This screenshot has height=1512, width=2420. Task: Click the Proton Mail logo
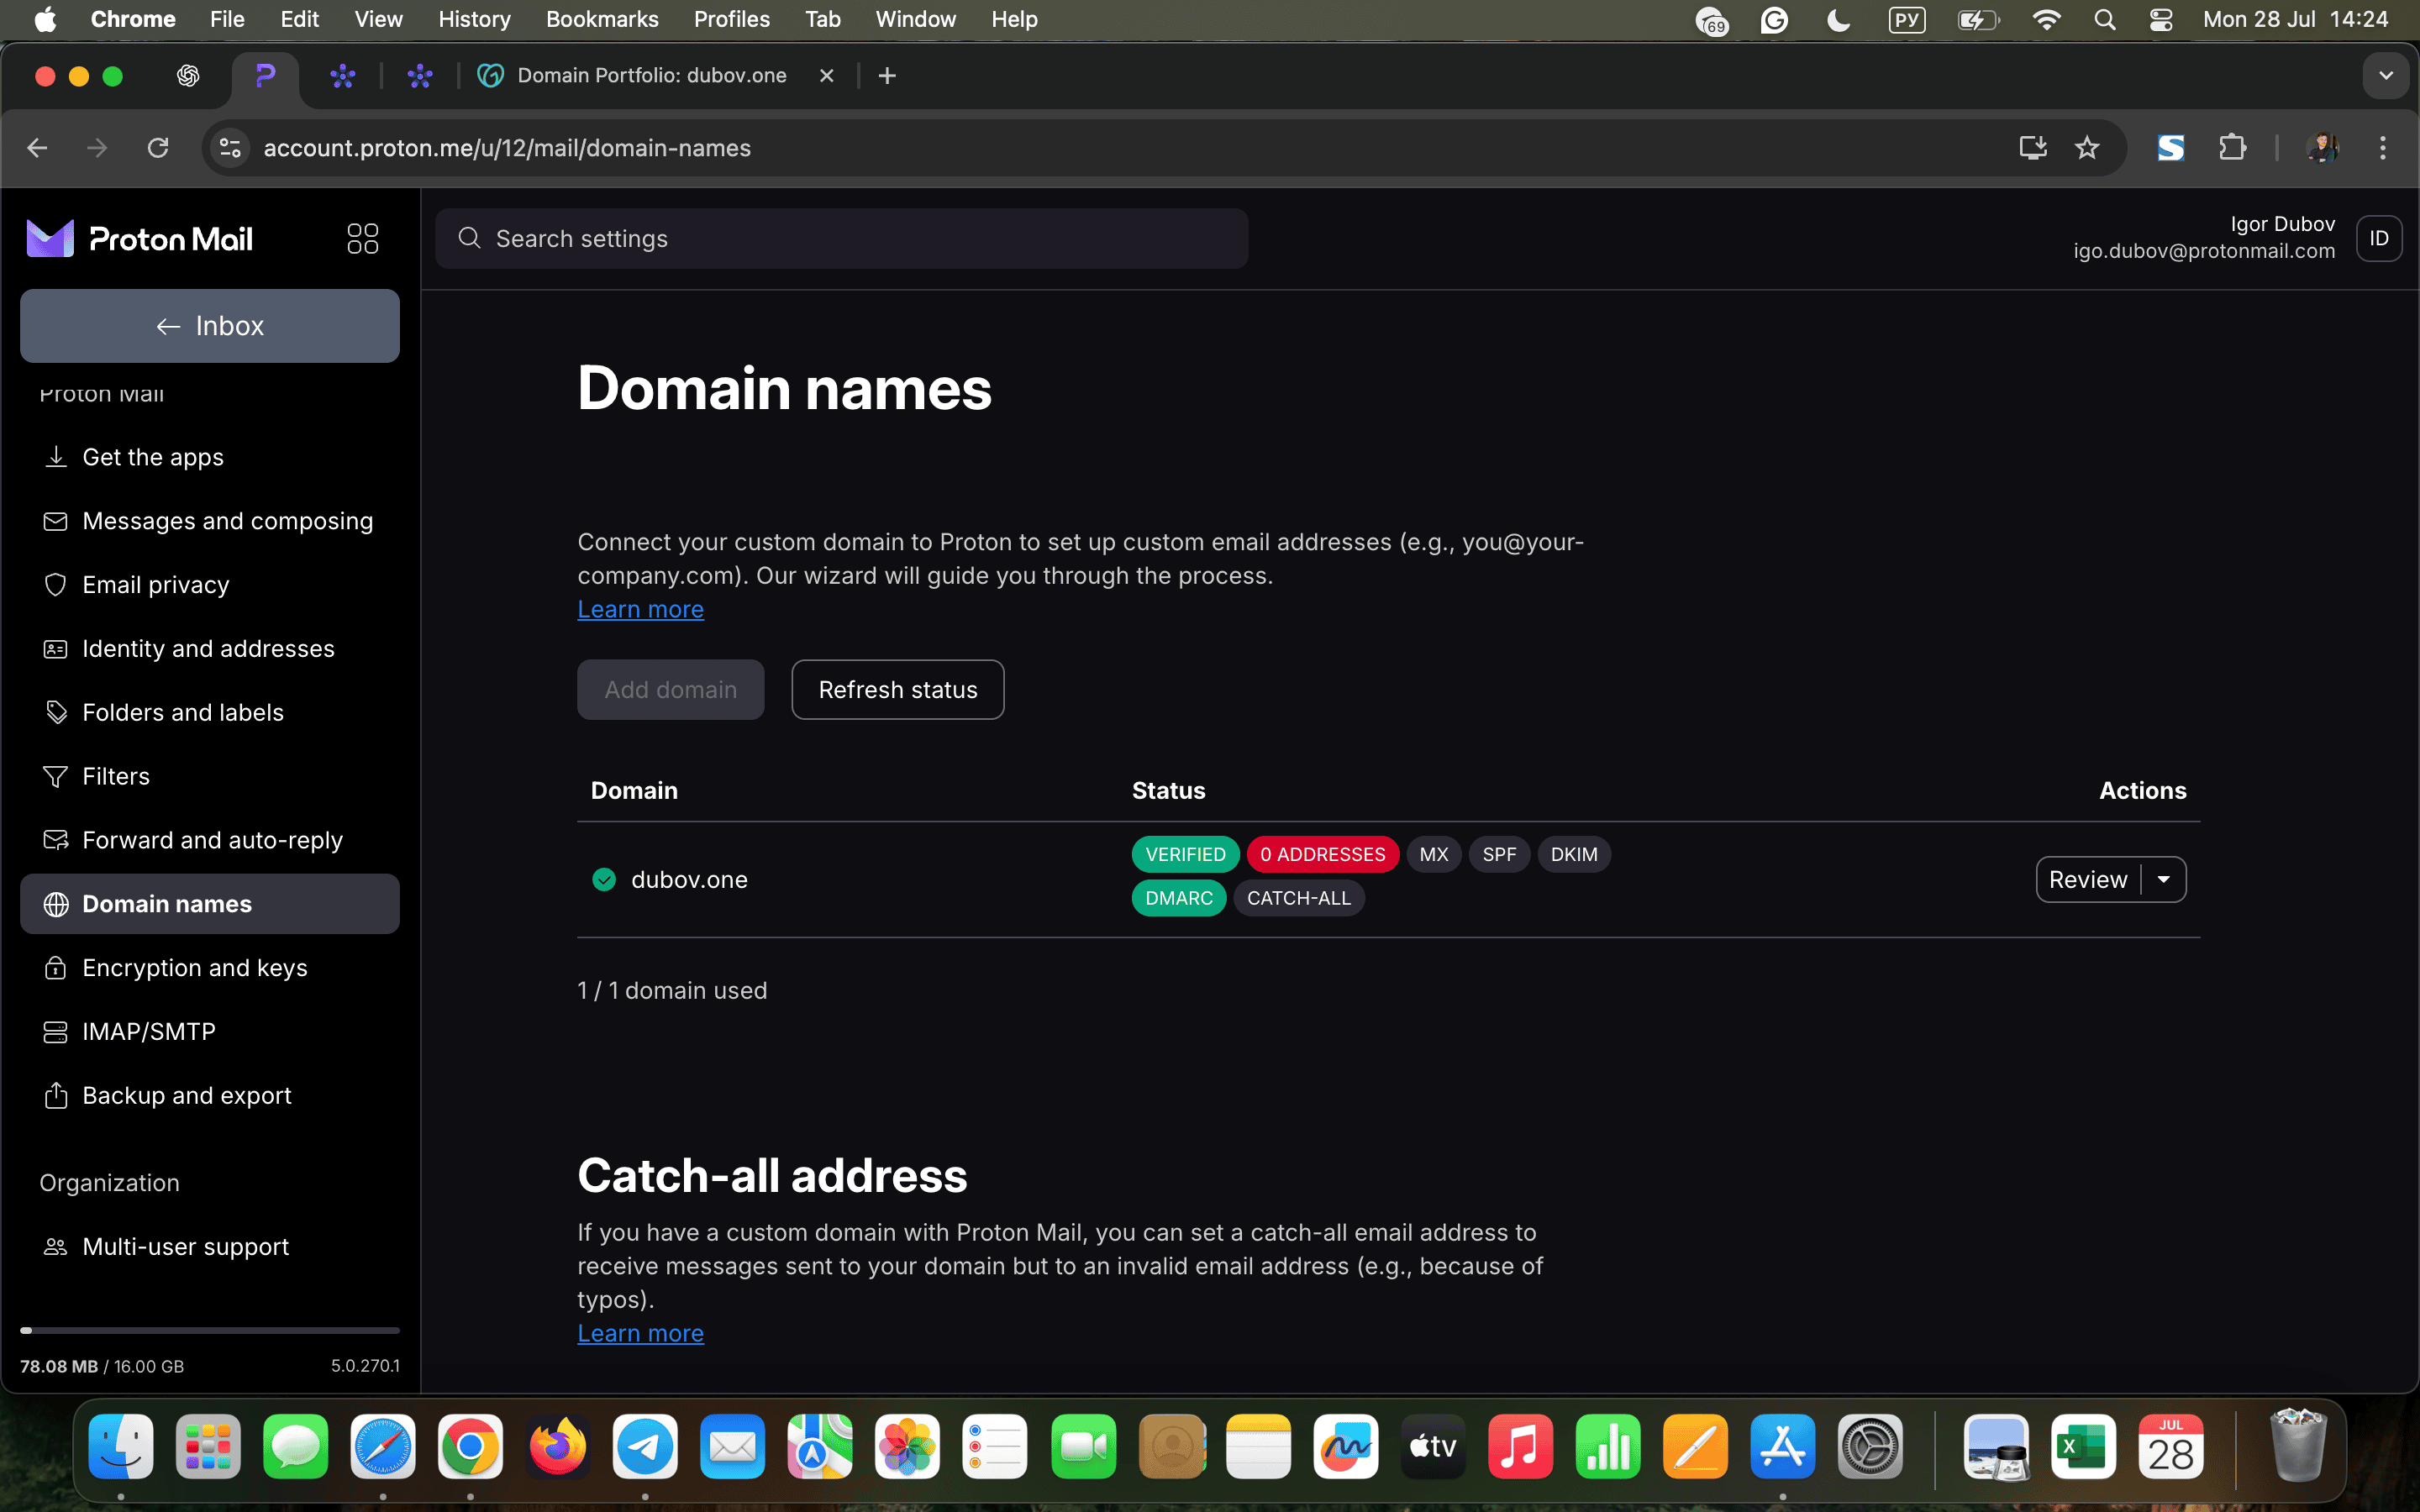pyautogui.click(x=139, y=239)
